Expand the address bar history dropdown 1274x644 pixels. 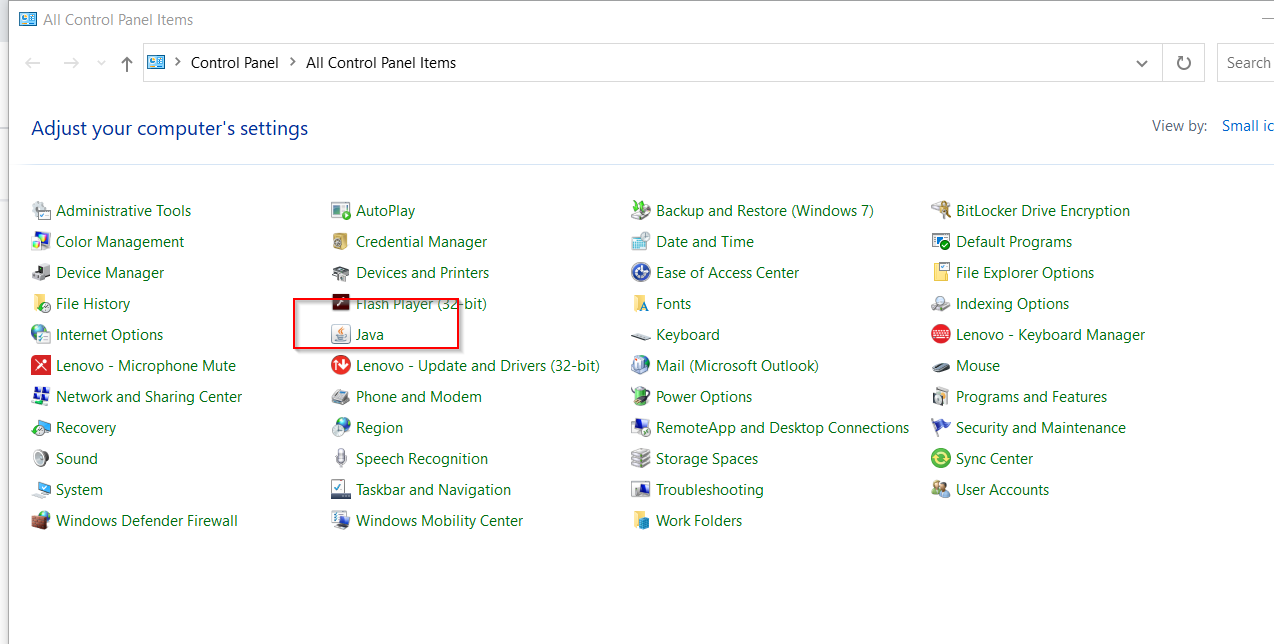(1142, 63)
